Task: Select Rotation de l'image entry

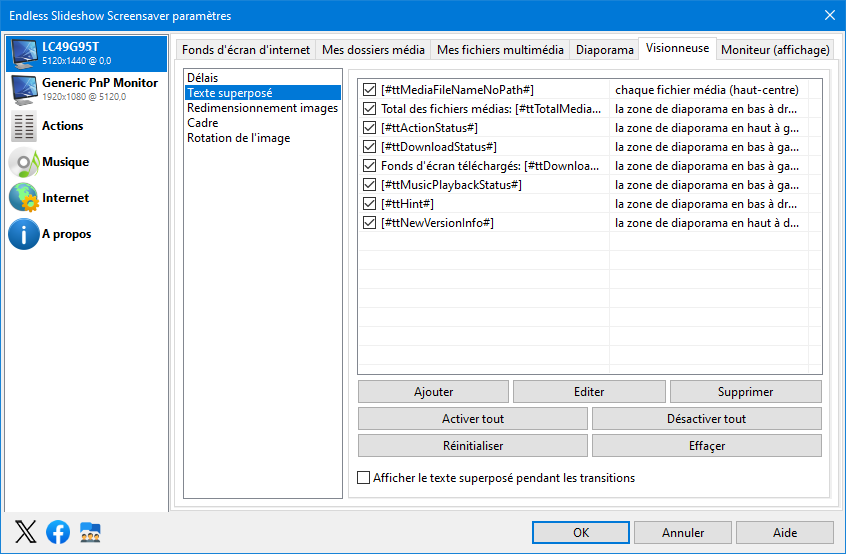Action: pos(263,138)
